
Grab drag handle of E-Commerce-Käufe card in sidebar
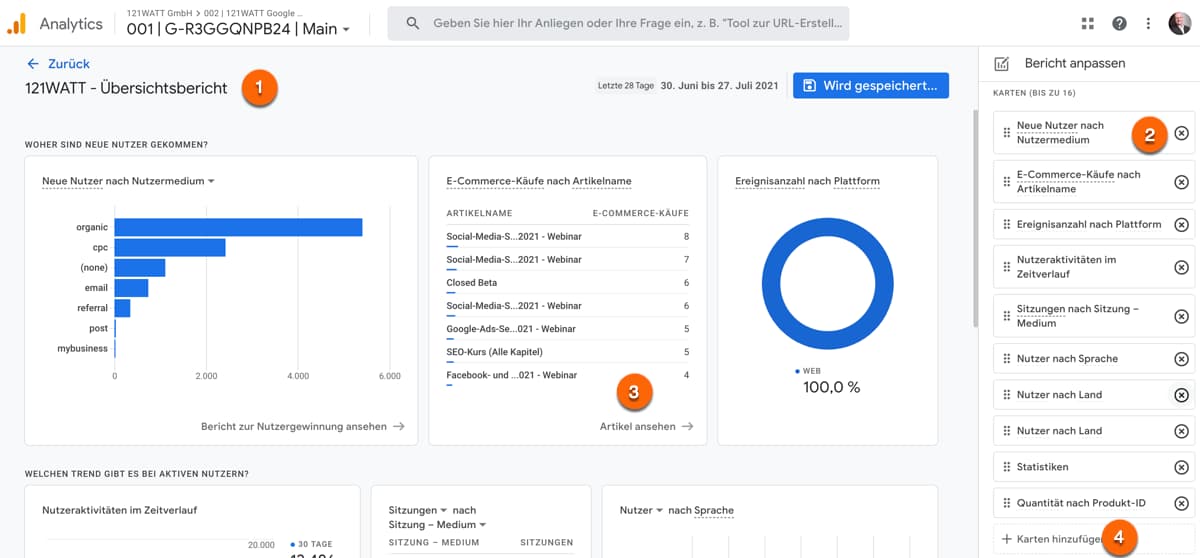pos(1006,181)
